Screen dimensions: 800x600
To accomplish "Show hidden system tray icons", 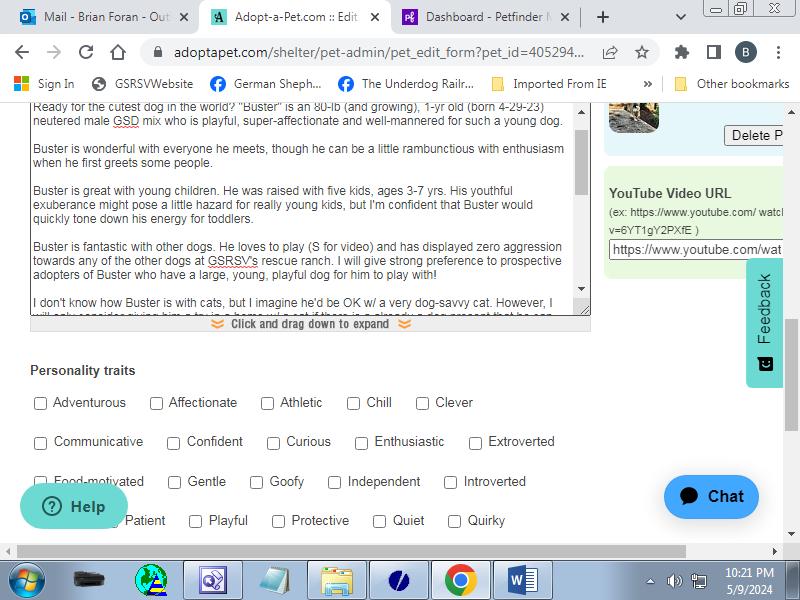I will [651, 581].
